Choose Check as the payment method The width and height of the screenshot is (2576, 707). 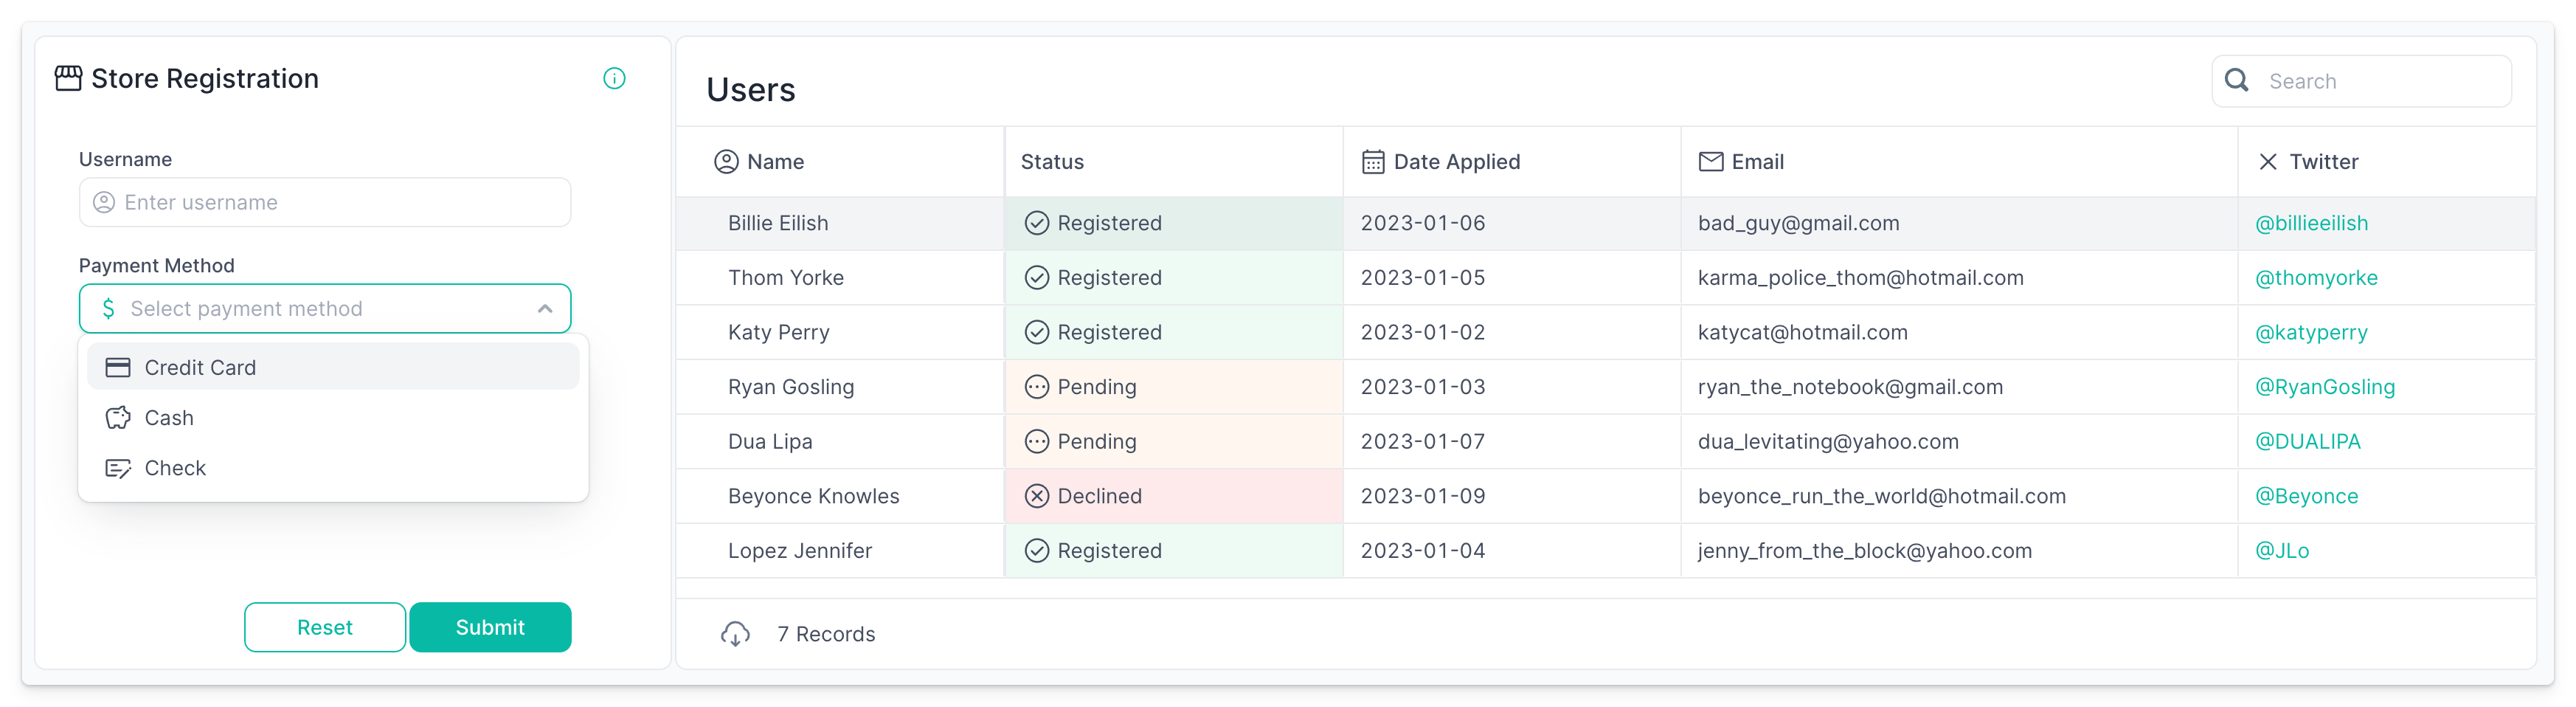pyautogui.click(x=175, y=467)
